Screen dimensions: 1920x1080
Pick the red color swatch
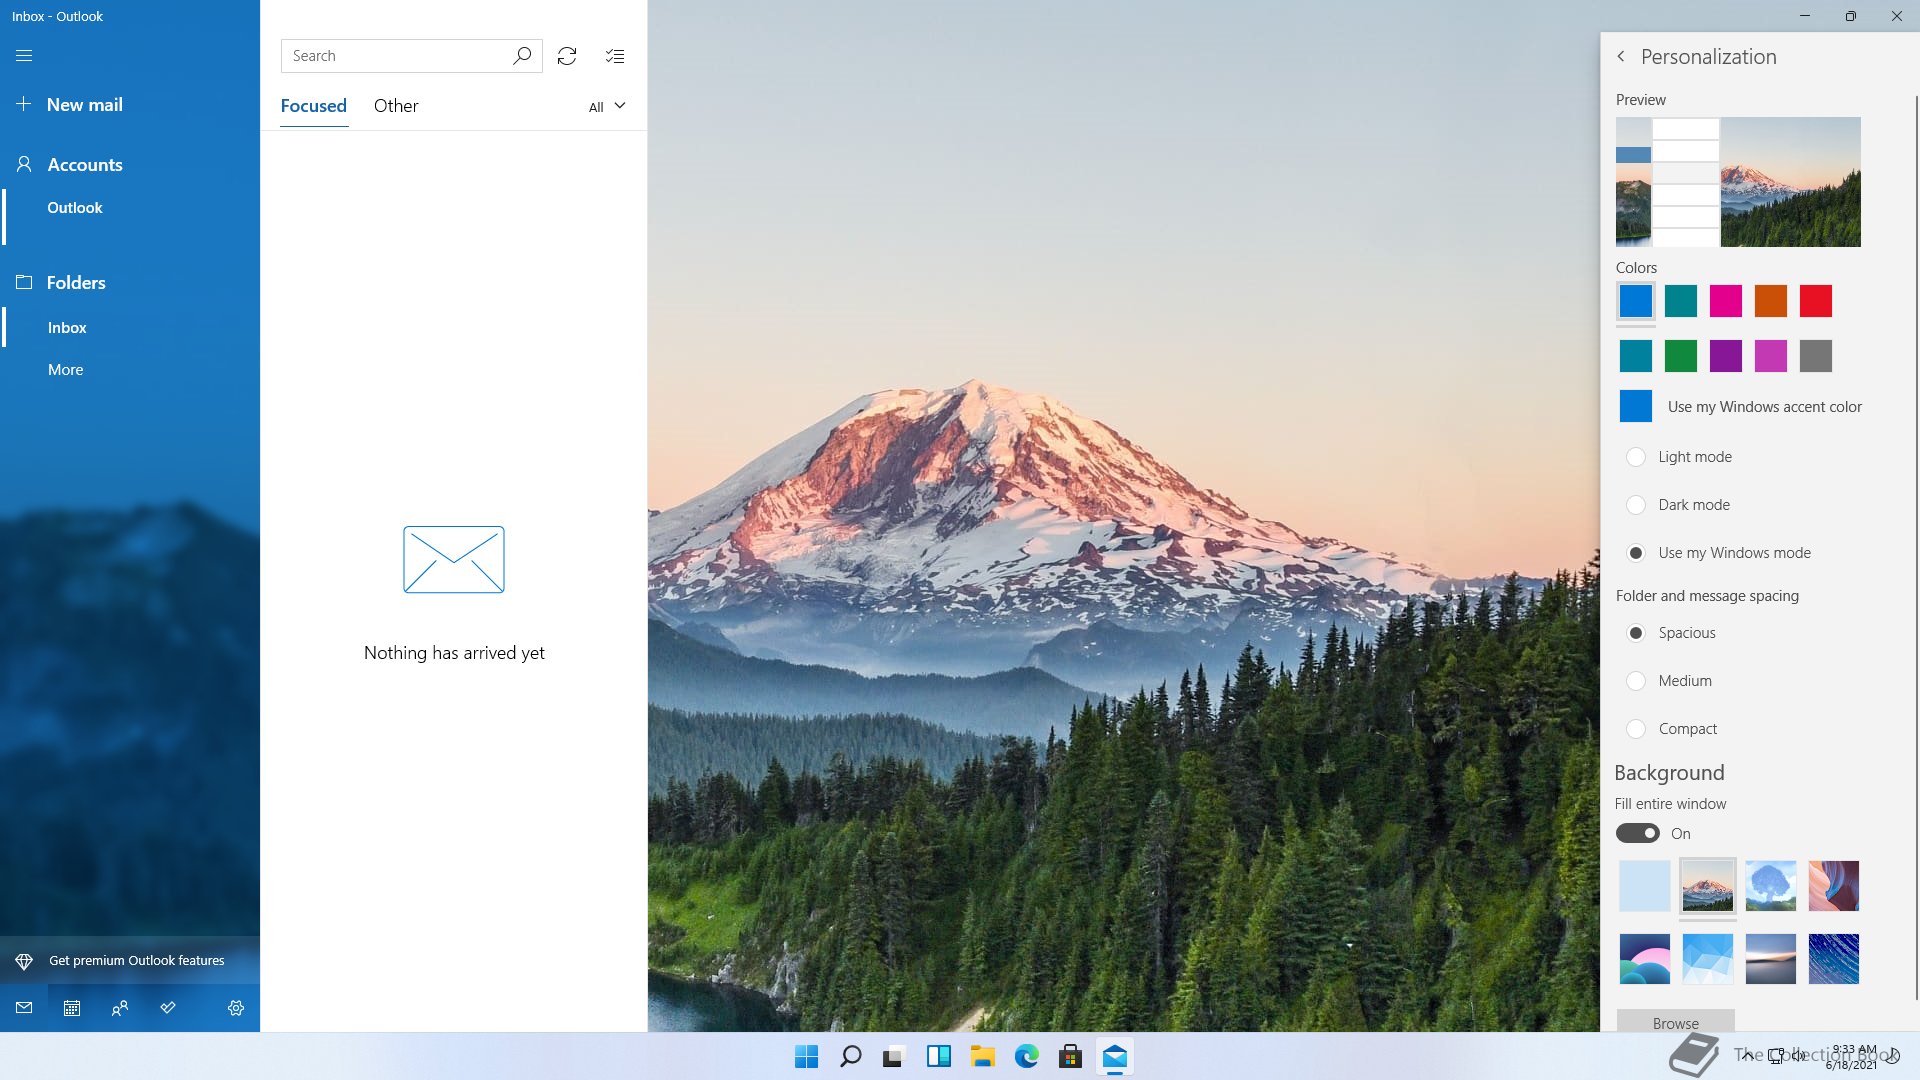[1816, 301]
